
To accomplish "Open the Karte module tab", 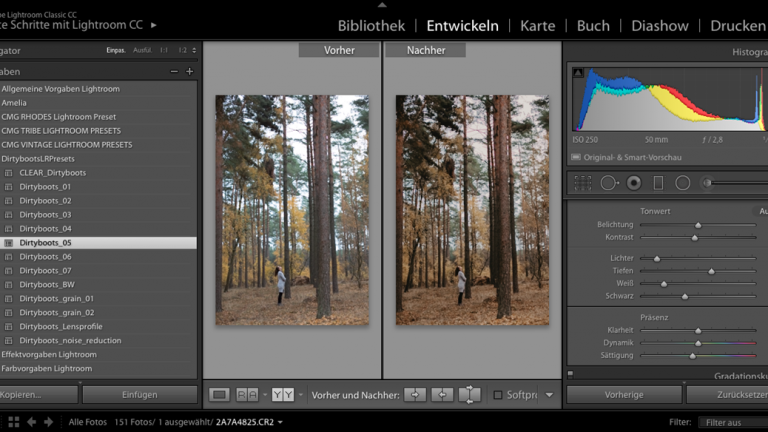I will click(x=537, y=25).
